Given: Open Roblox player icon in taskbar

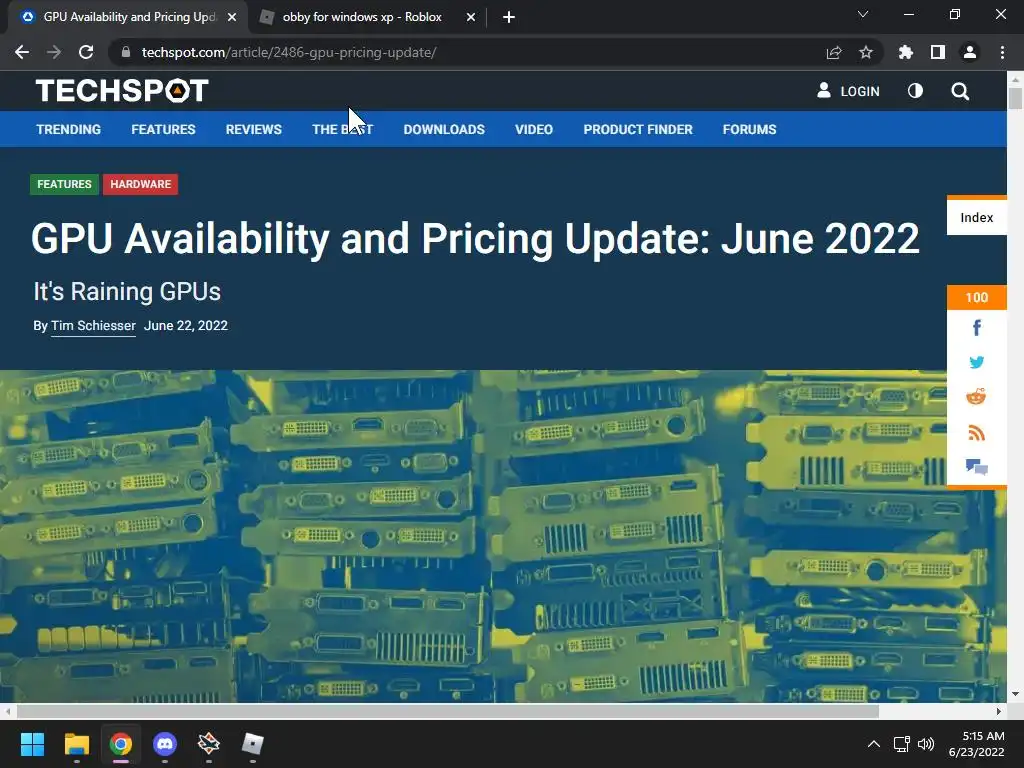Looking at the screenshot, I should point(253,744).
